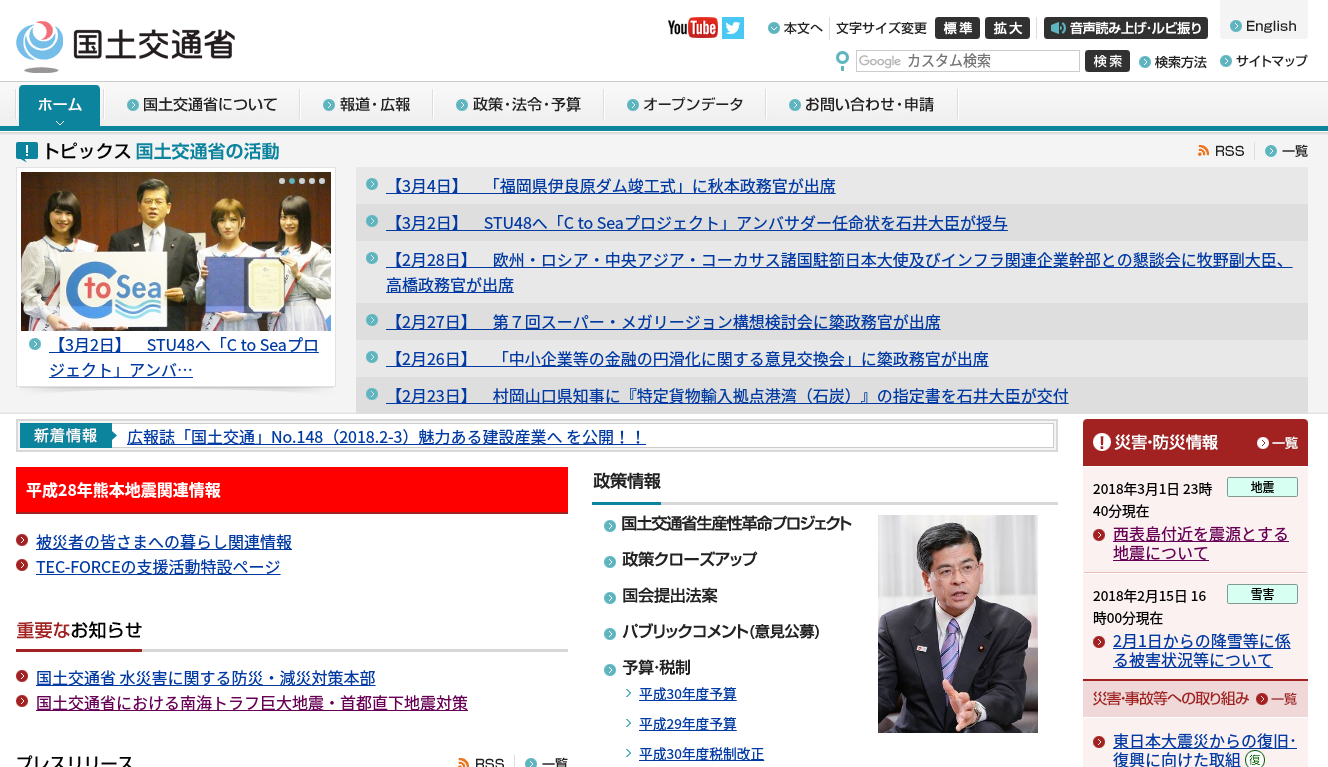
Task: Open オープンデータ menu
Action: click(x=685, y=104)
